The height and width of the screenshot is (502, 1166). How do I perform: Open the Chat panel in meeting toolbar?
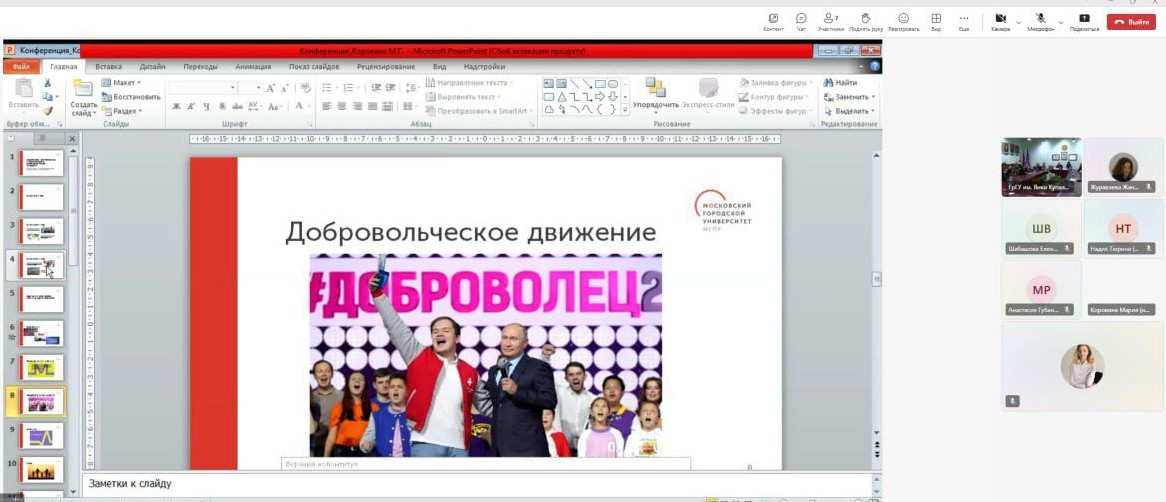point(801,19)
